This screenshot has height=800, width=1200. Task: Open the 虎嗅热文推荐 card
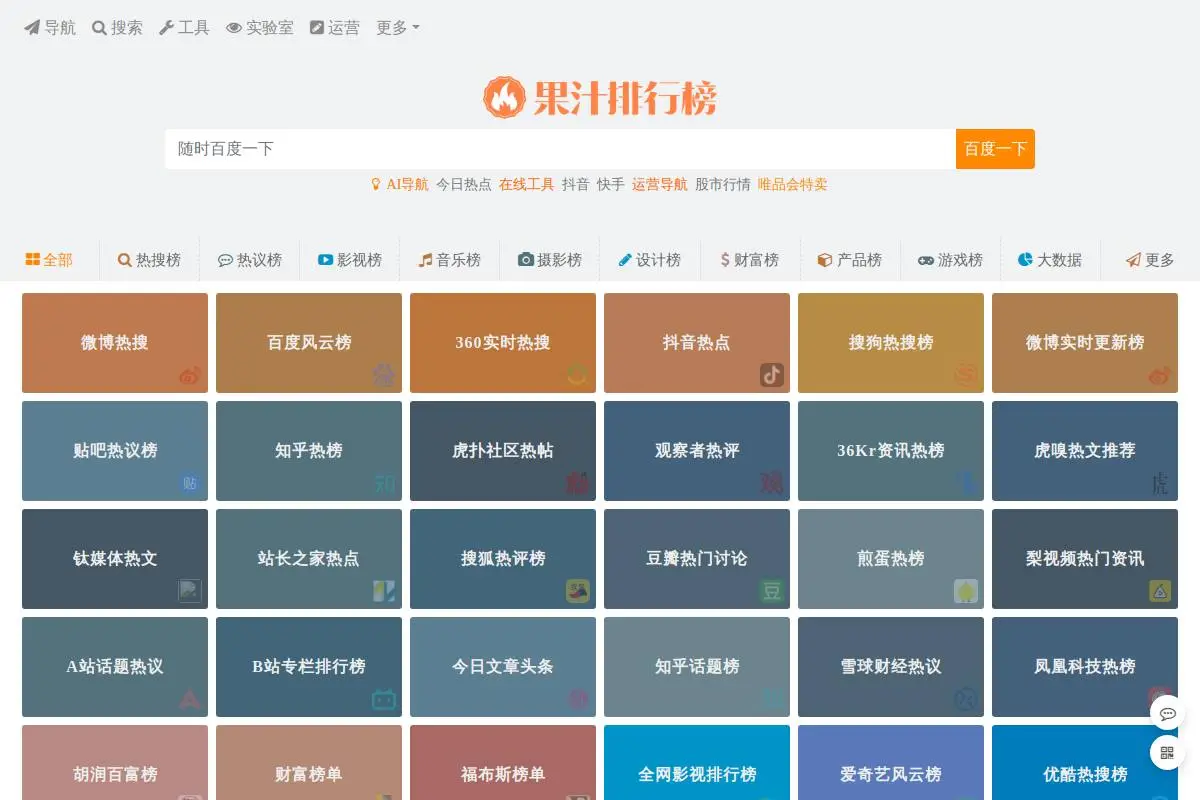click(1085, 451)
